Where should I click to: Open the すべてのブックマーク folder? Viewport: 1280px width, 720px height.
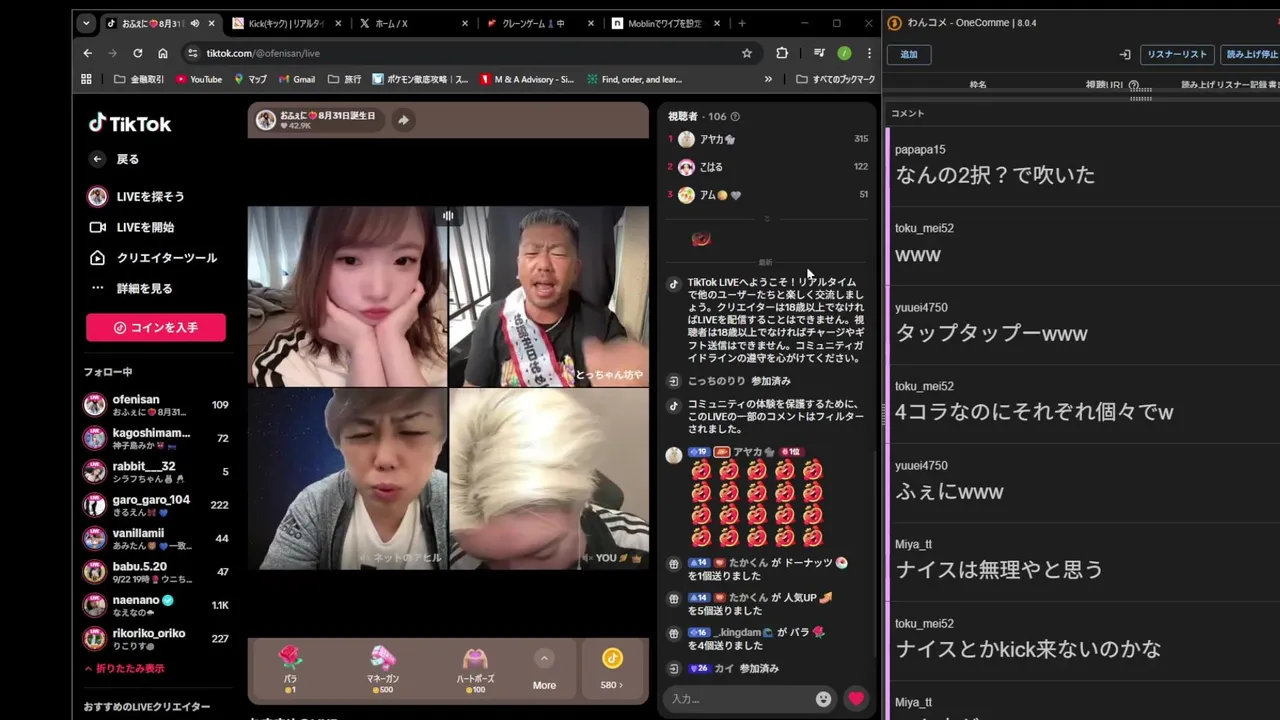(x=836, y=79)
